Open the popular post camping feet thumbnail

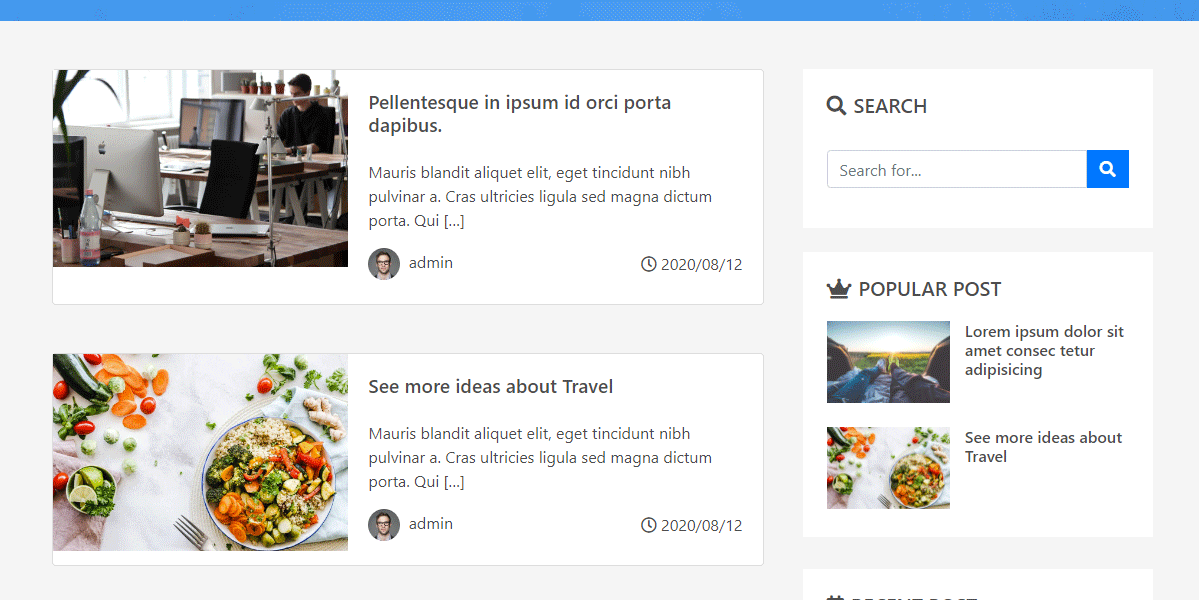[888, 362]
